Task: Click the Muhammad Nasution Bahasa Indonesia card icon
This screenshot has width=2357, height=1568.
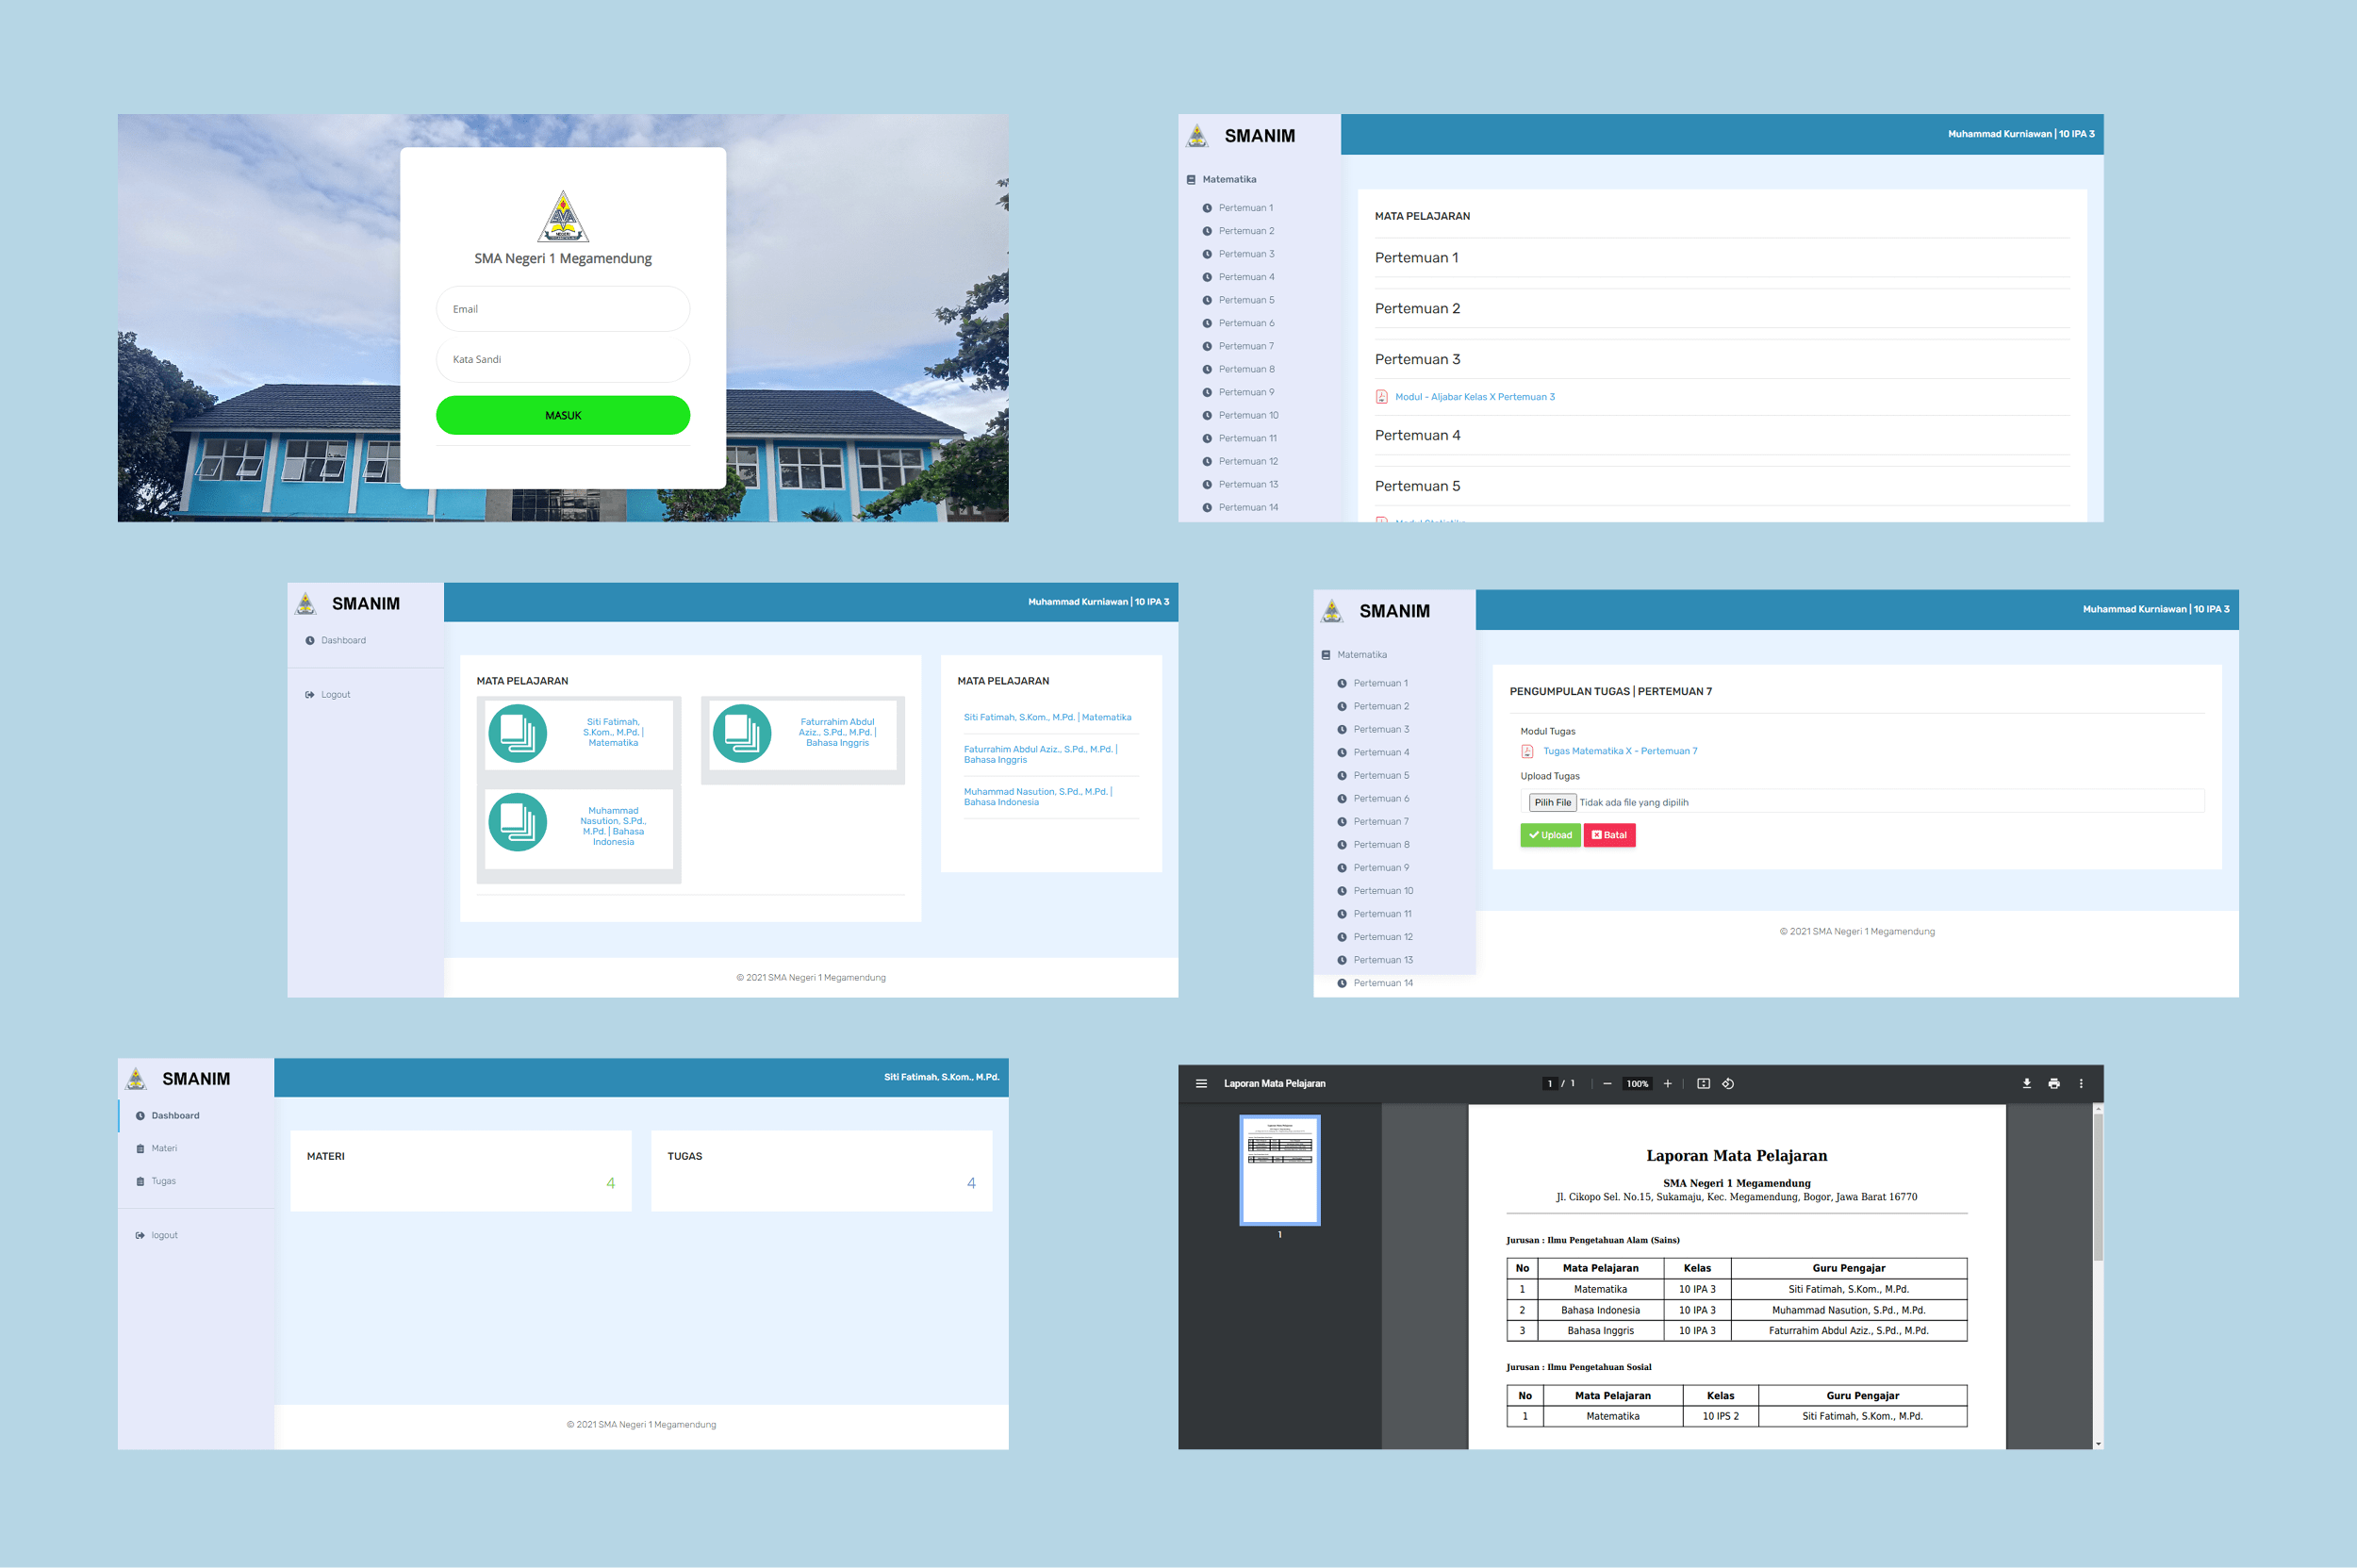Action: (x=517, y=822)
